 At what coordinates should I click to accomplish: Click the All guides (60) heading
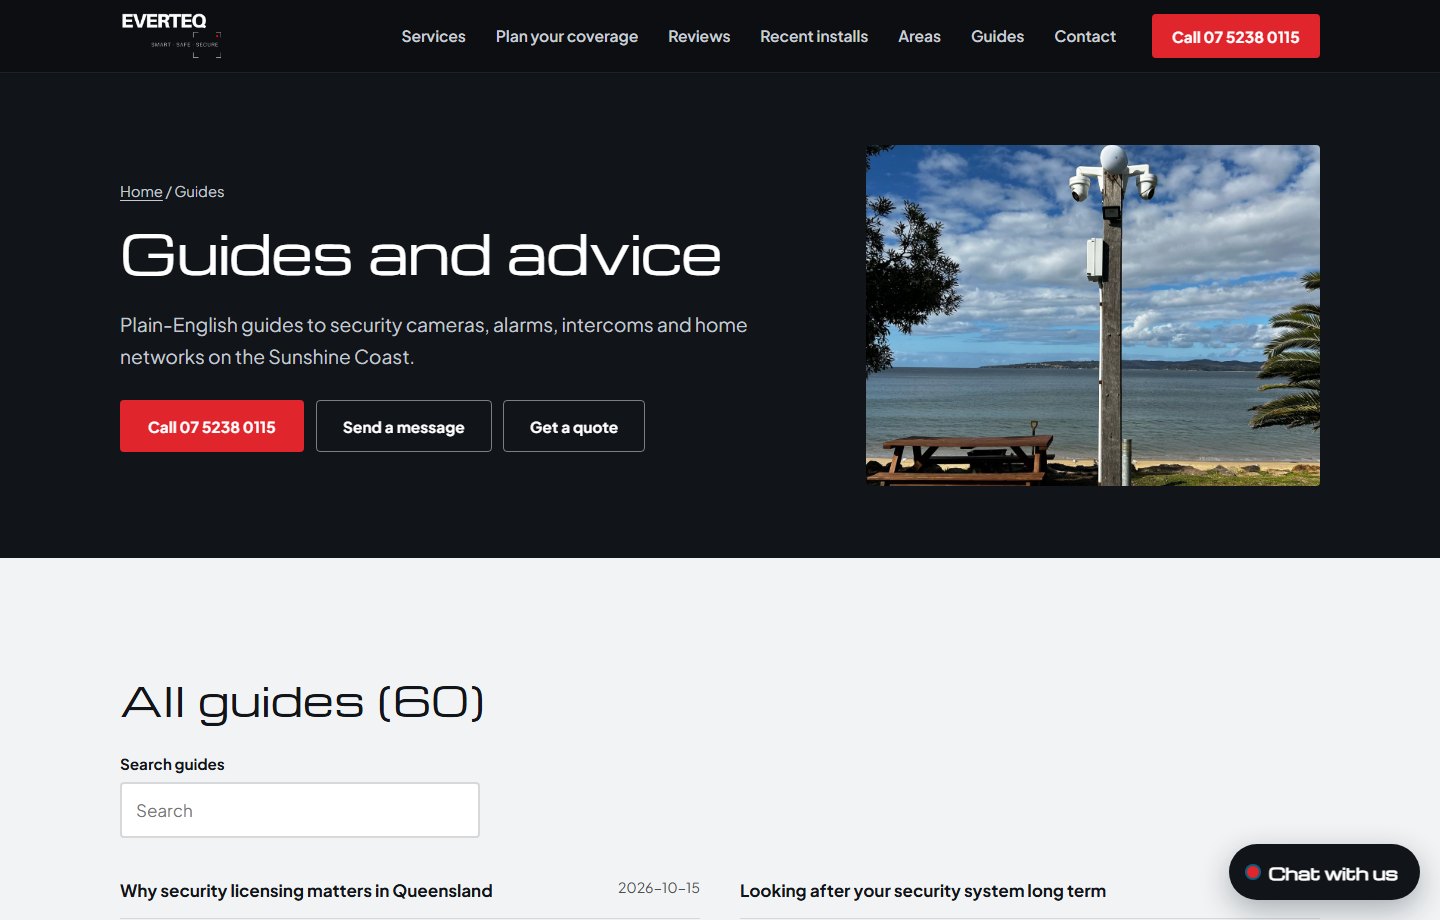pos(303,702)
